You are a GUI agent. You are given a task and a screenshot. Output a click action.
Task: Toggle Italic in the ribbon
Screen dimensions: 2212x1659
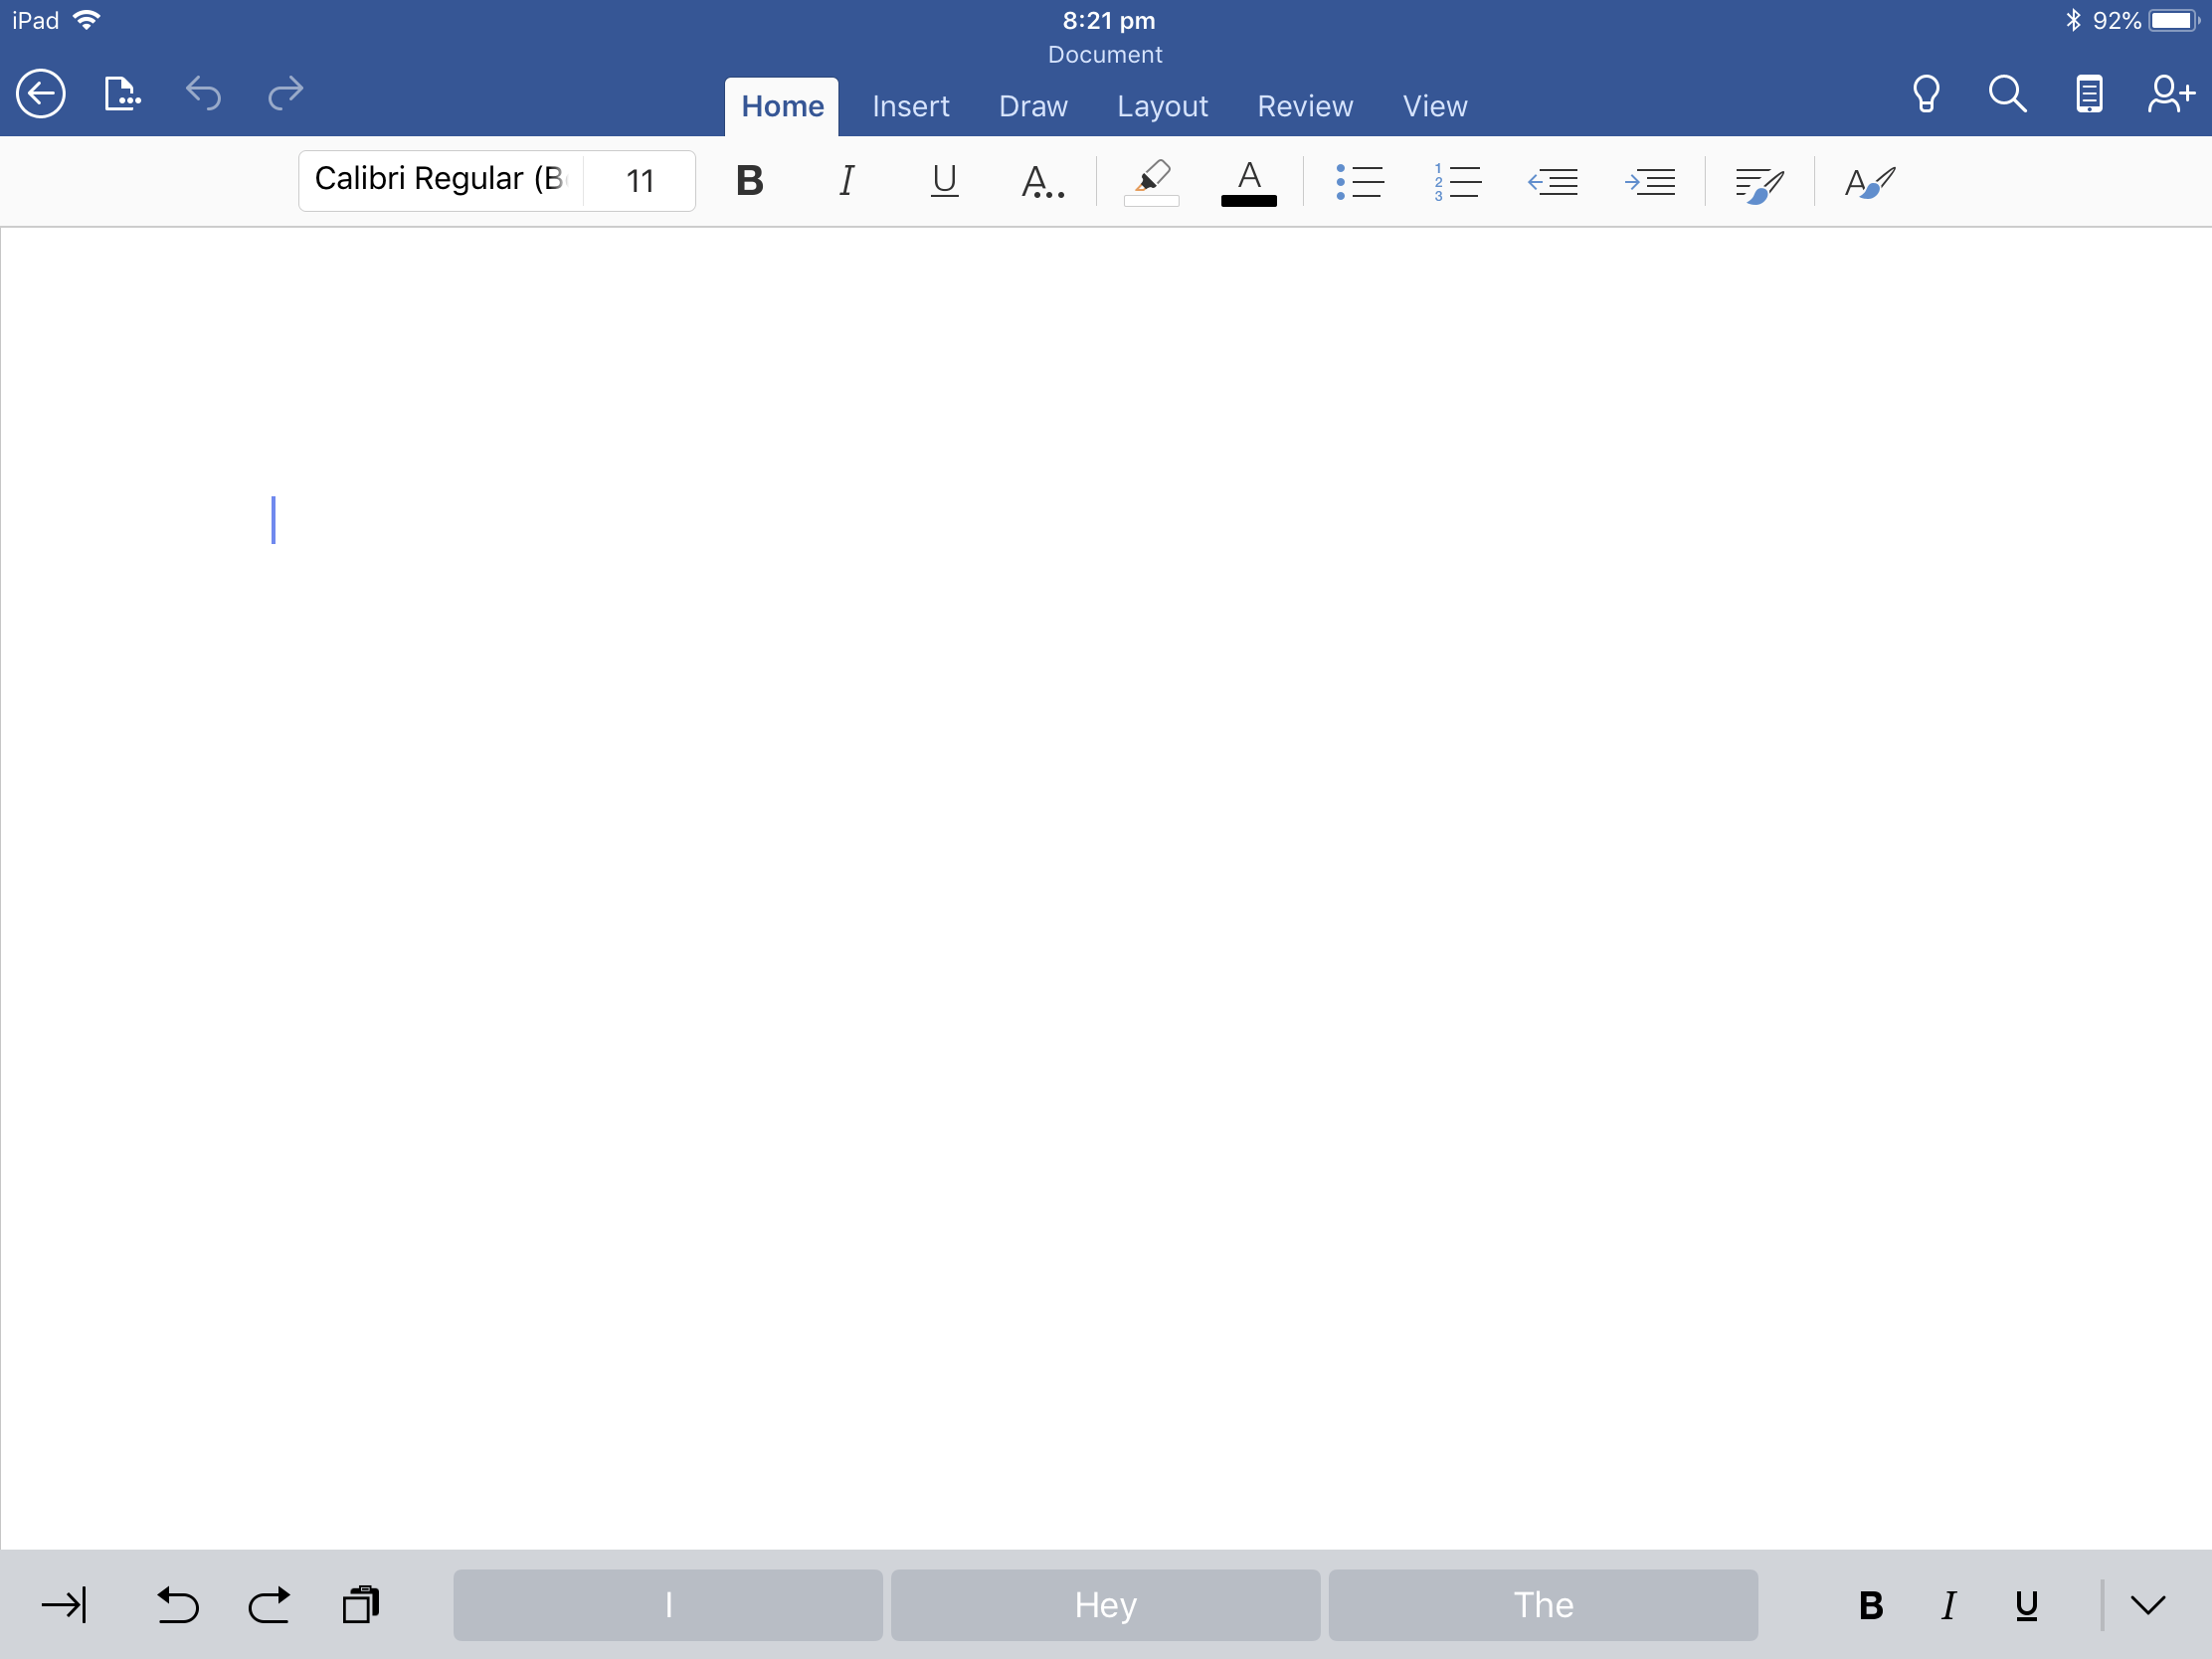point(846,181)
